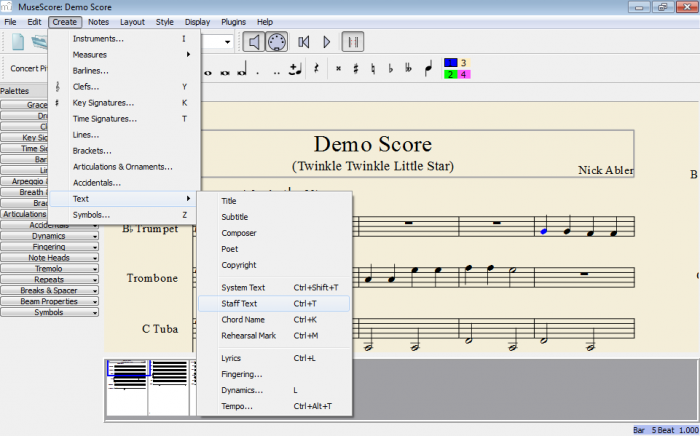Toggle play repeats button
This screenshot has width=700, height=436.
tap(353, 42)
